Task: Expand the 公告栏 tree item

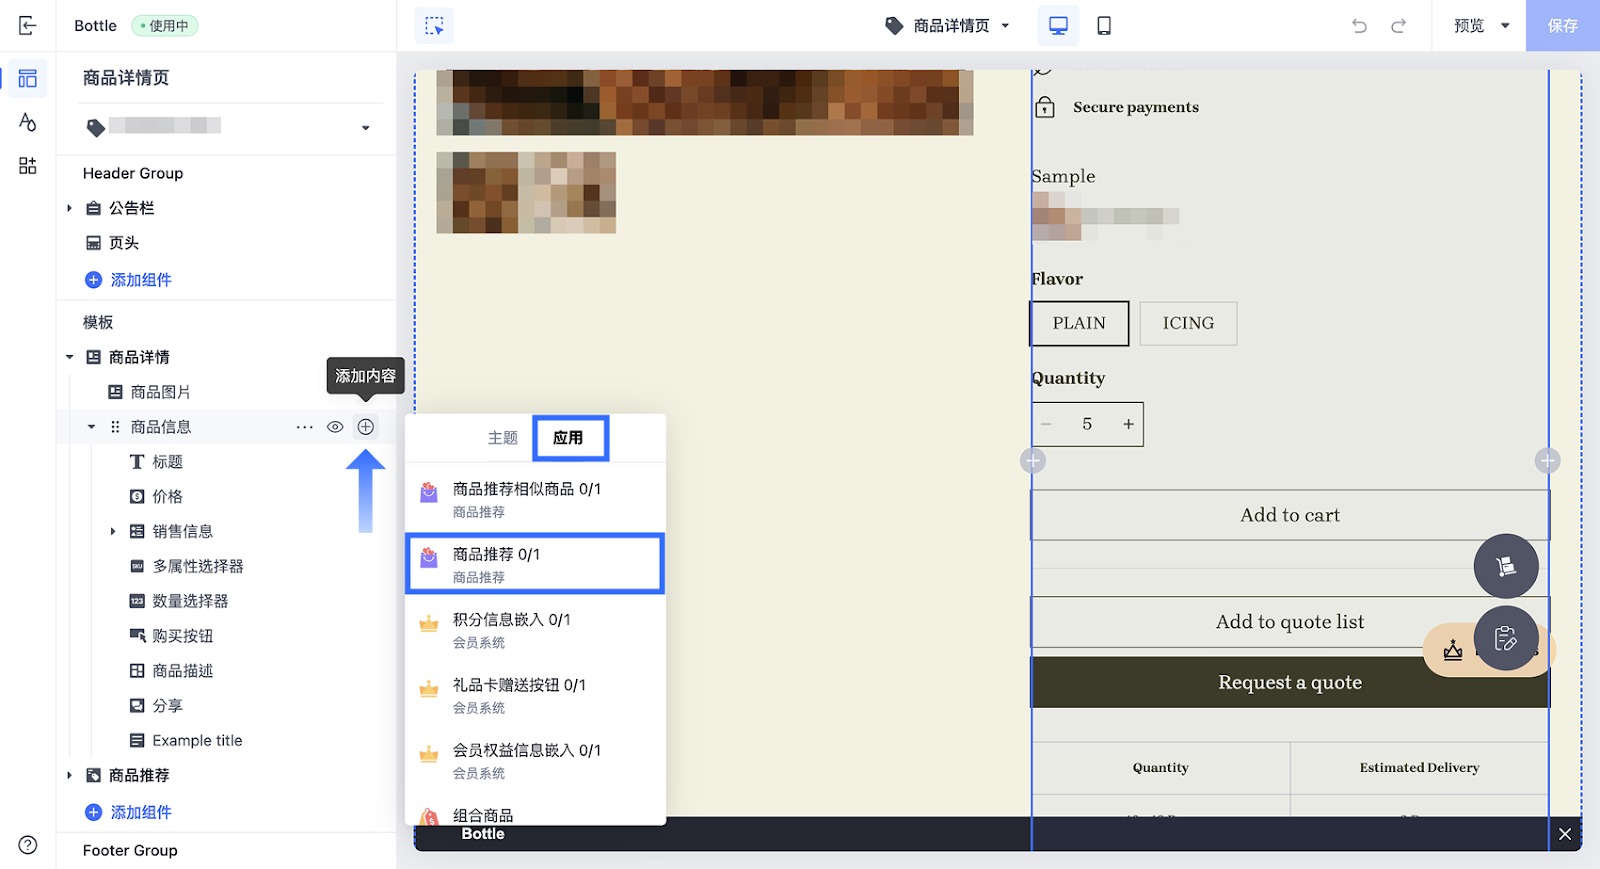Action: click(x=69, y=208)
